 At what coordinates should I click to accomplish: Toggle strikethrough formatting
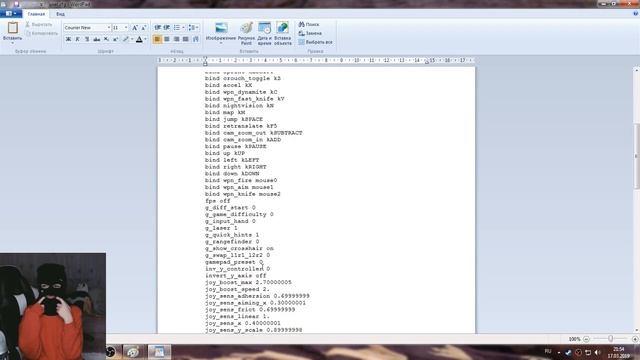96,39
